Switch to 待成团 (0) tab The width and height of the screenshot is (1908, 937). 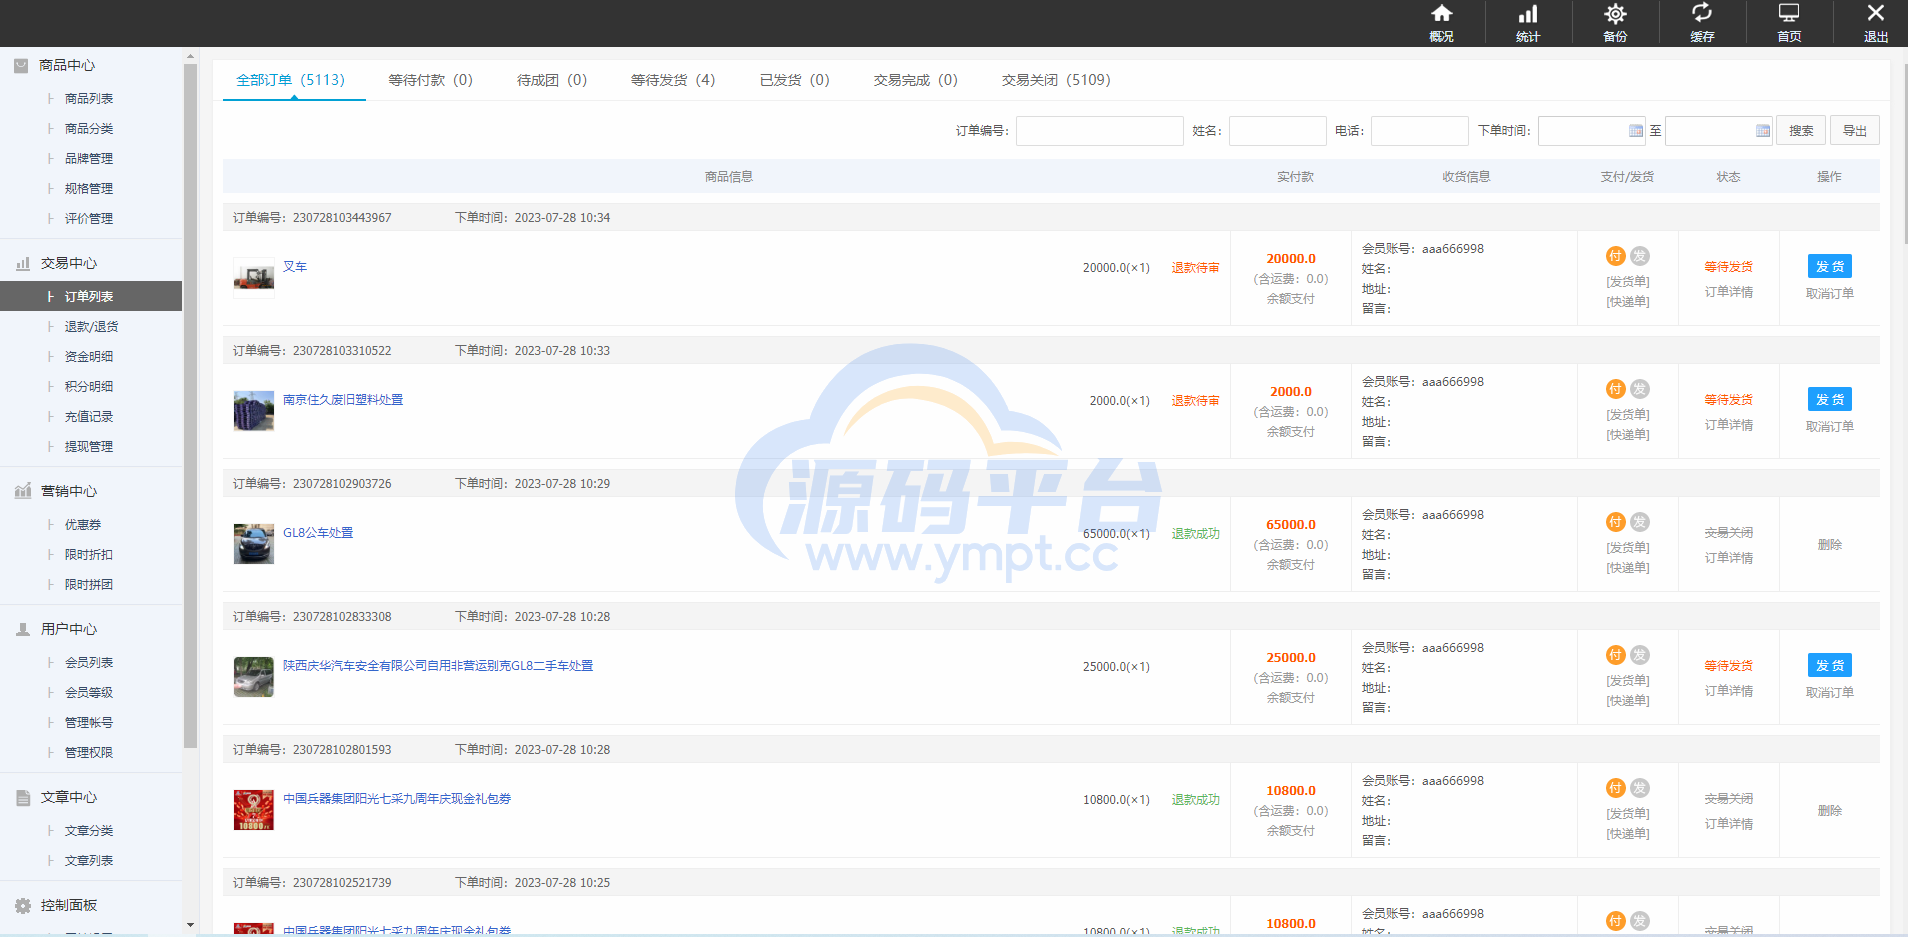552,80
